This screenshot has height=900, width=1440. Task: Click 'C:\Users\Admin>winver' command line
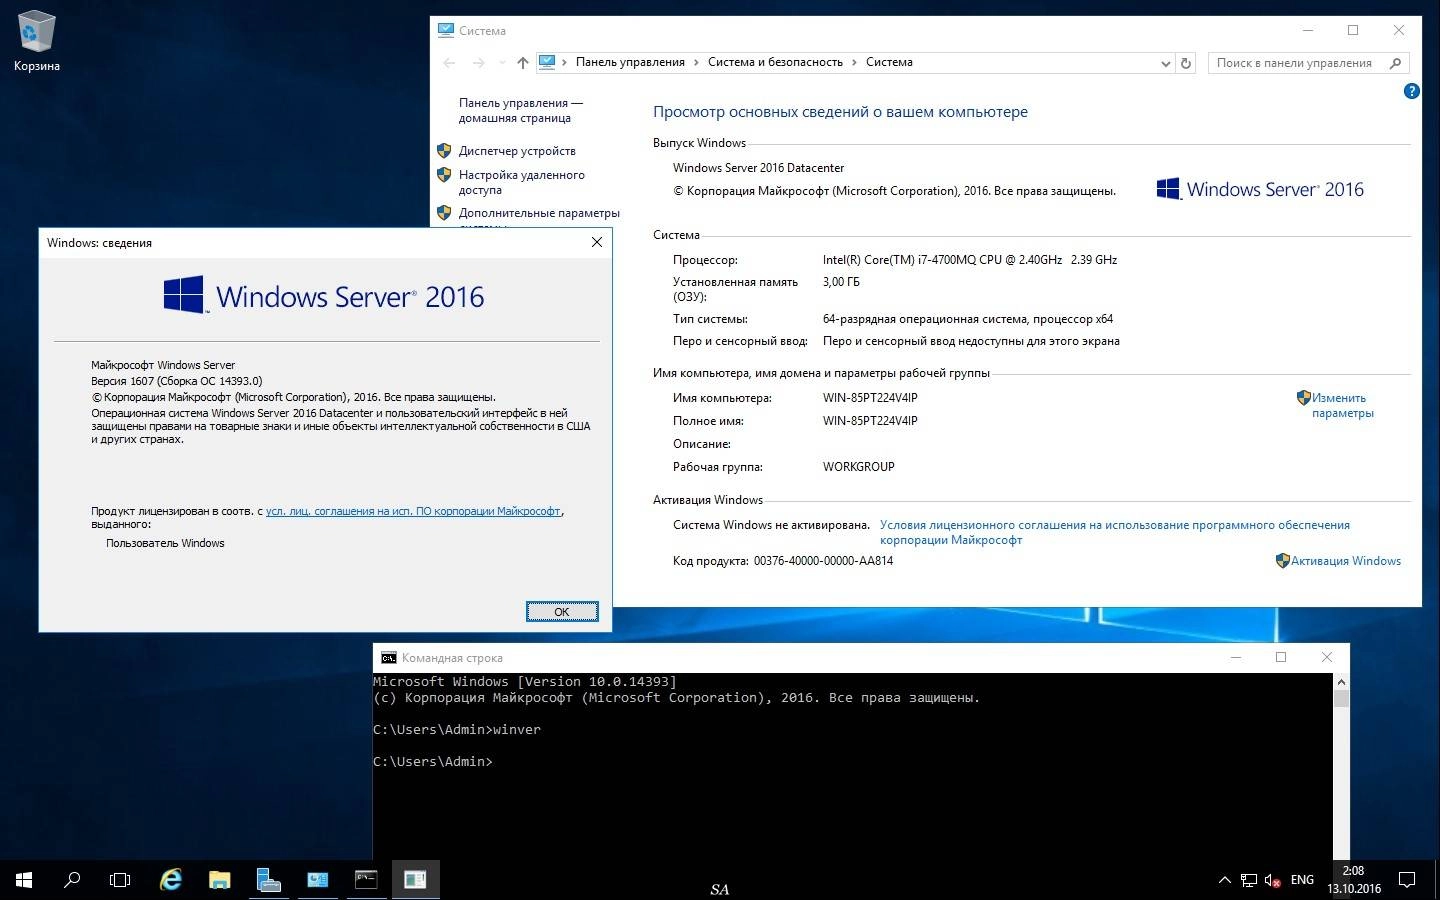coord(457,730)
